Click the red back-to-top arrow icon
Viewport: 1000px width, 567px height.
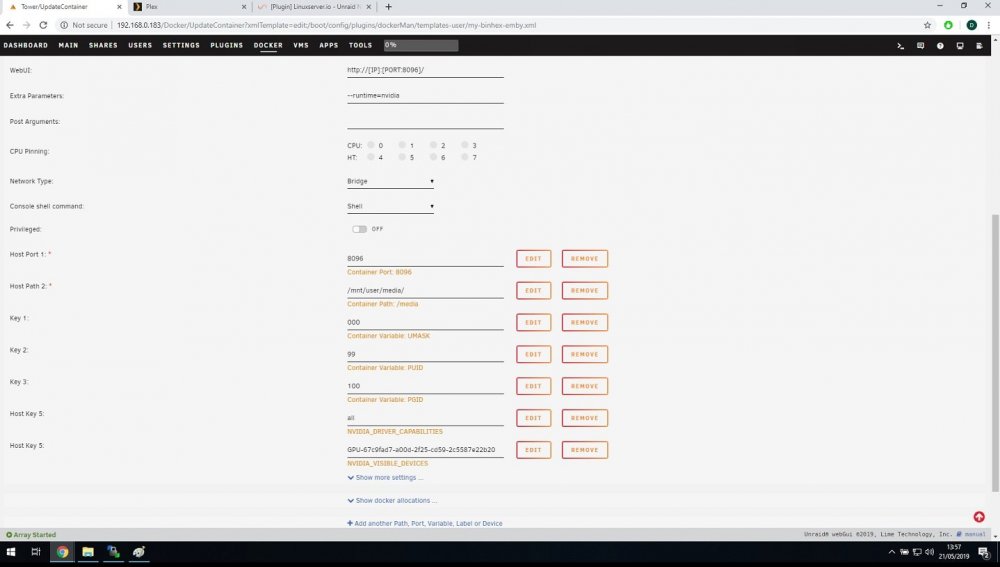(979, 517)
